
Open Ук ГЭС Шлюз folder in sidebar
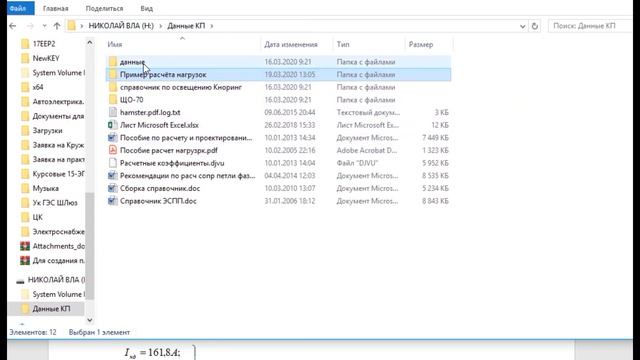(x=55, y=203)
